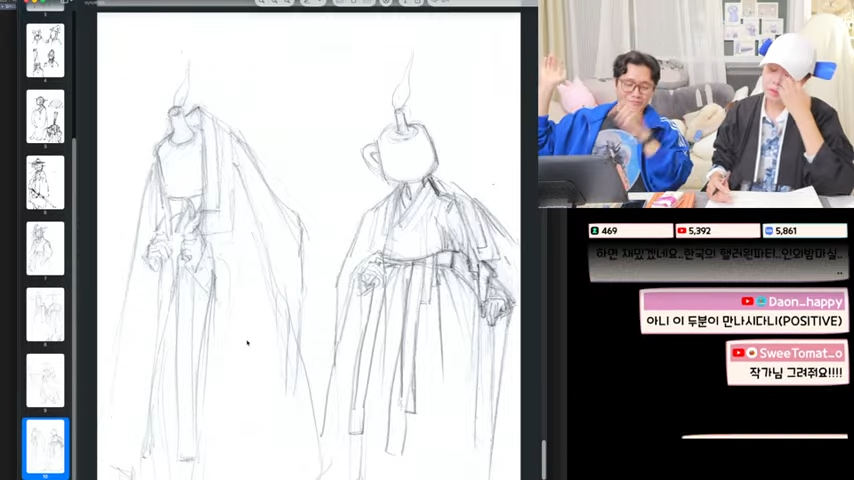
Task: Open page 8 thumbnail in sidebar
Action: [x=45, y=314]
